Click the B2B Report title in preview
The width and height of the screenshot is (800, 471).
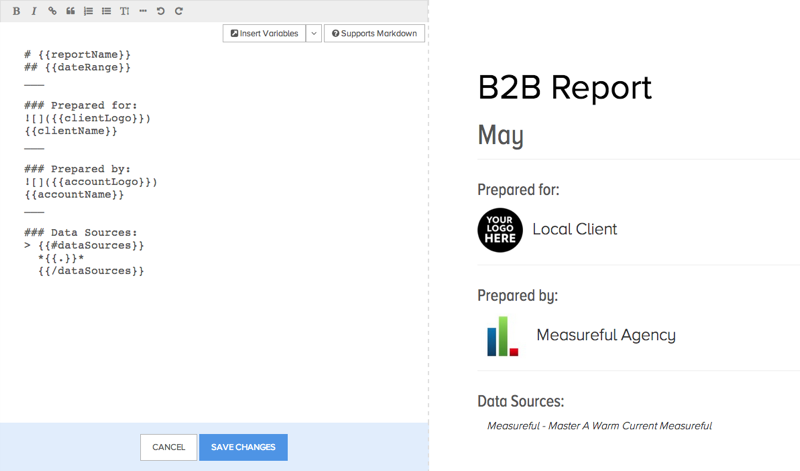tap(565, 88)
